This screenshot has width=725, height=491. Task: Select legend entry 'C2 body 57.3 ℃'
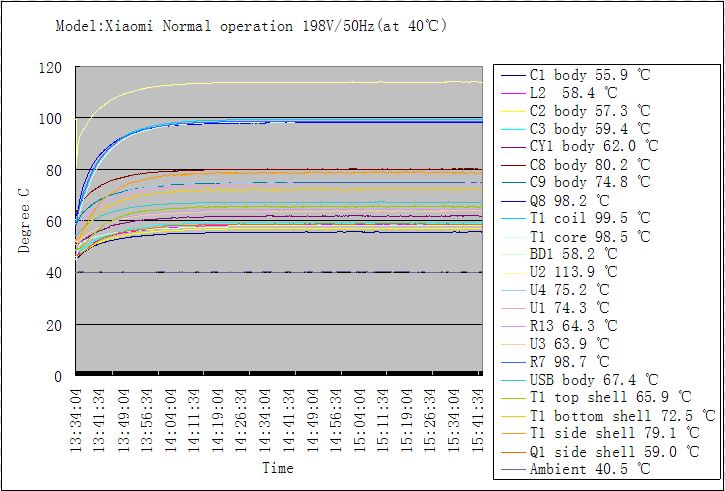point(576,111)
